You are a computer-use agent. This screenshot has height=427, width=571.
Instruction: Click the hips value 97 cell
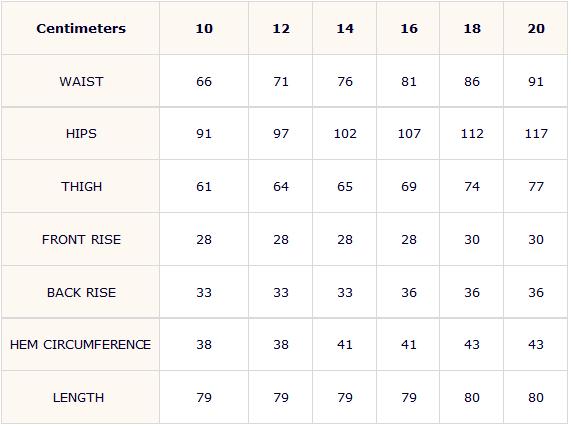(x=280, y=134)
